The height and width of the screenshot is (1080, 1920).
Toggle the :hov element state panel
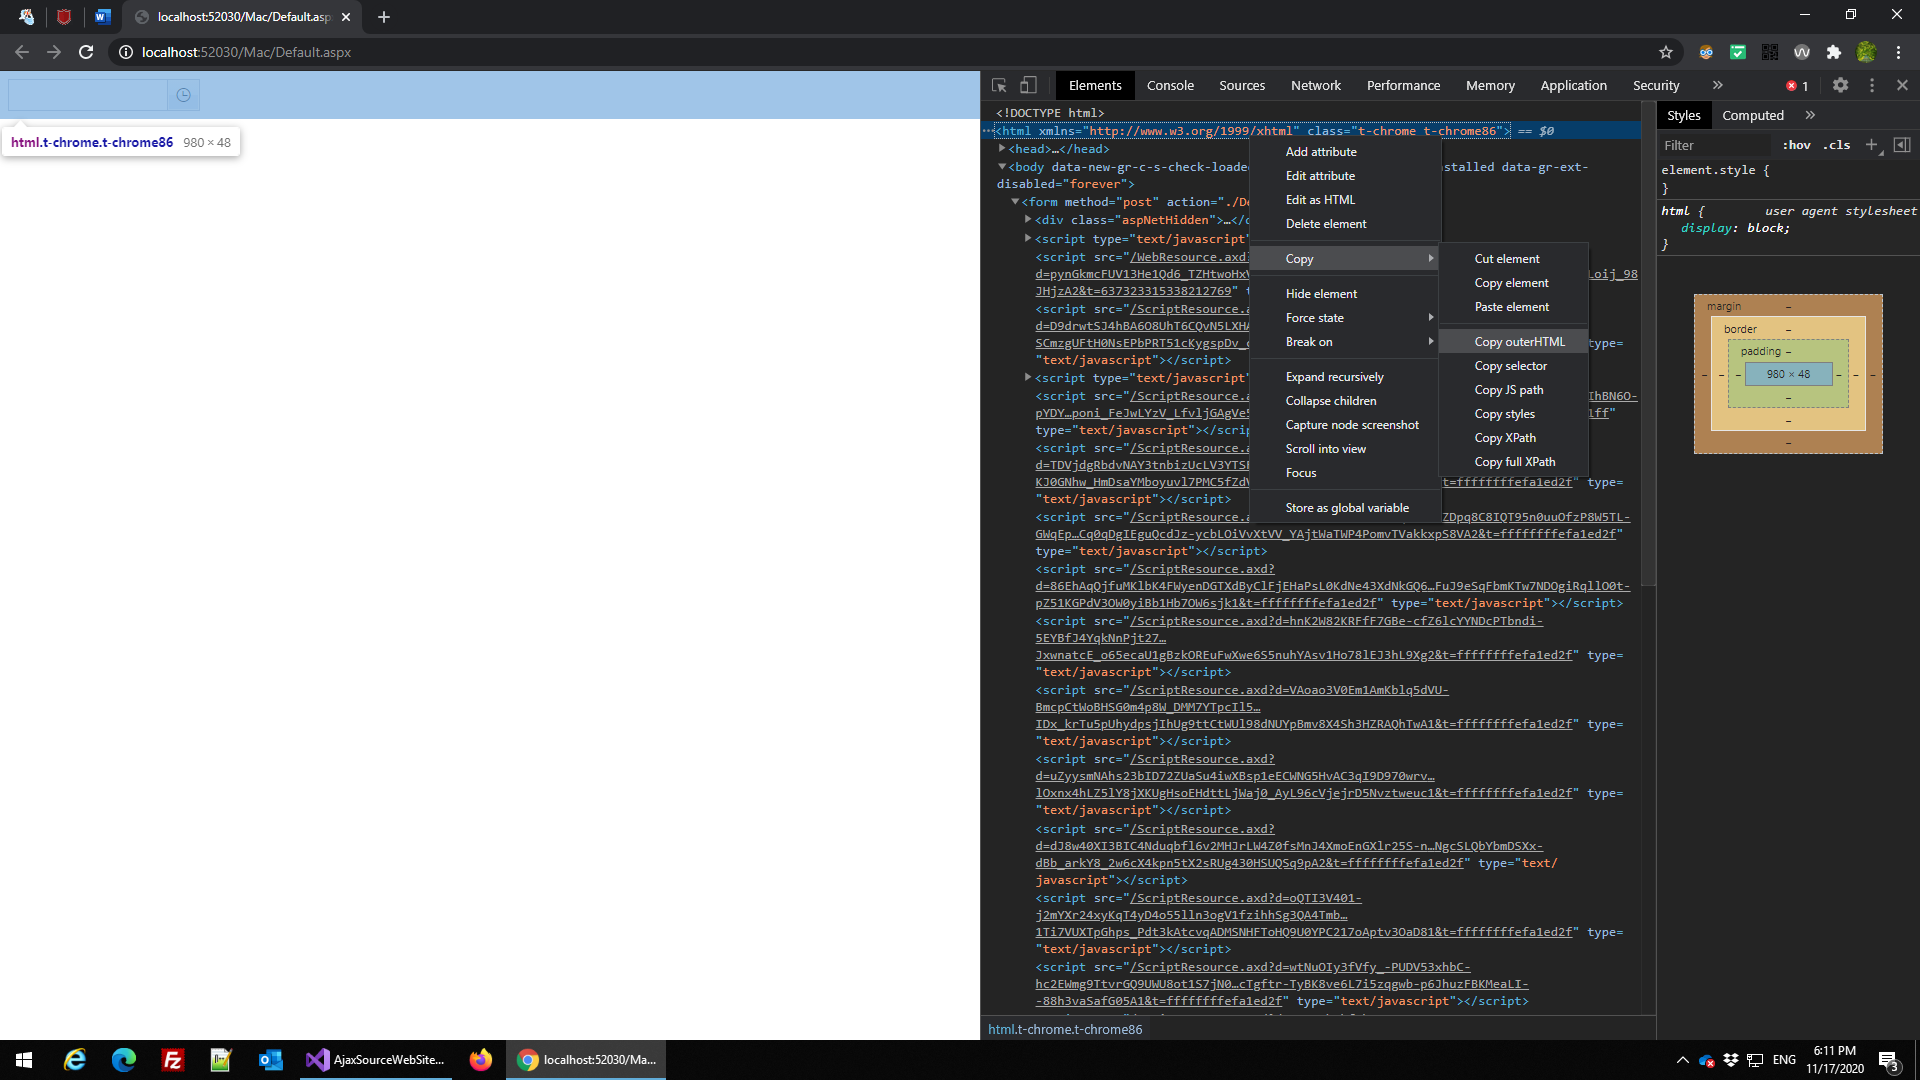pos(1796,145)
